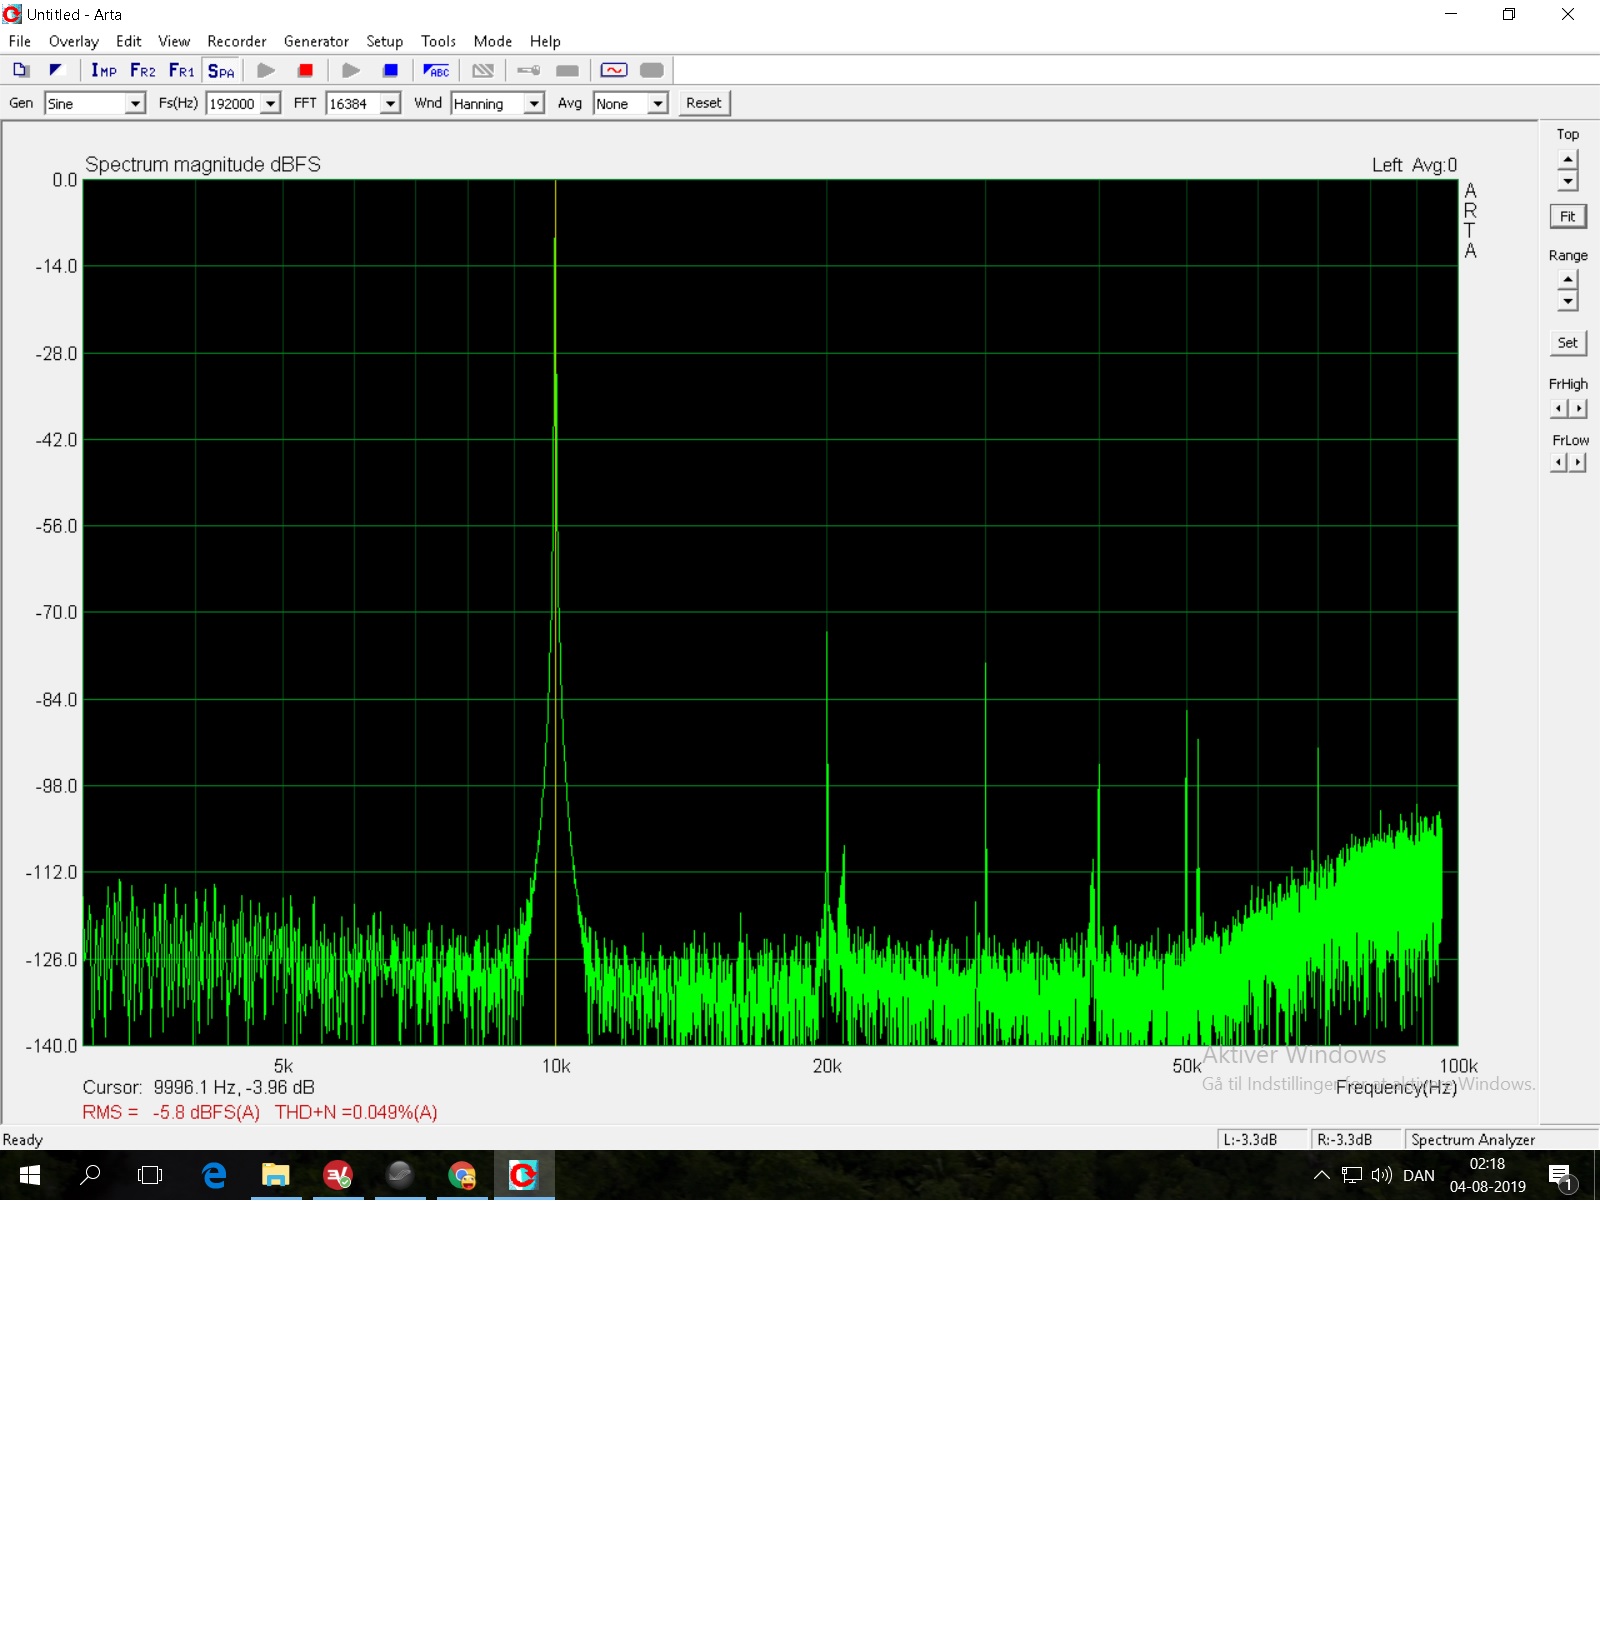Image resolution: width=1600 pixels, height=1640 pixels.
Task: Click the red waveform display icon
Action: pos(614,70)
